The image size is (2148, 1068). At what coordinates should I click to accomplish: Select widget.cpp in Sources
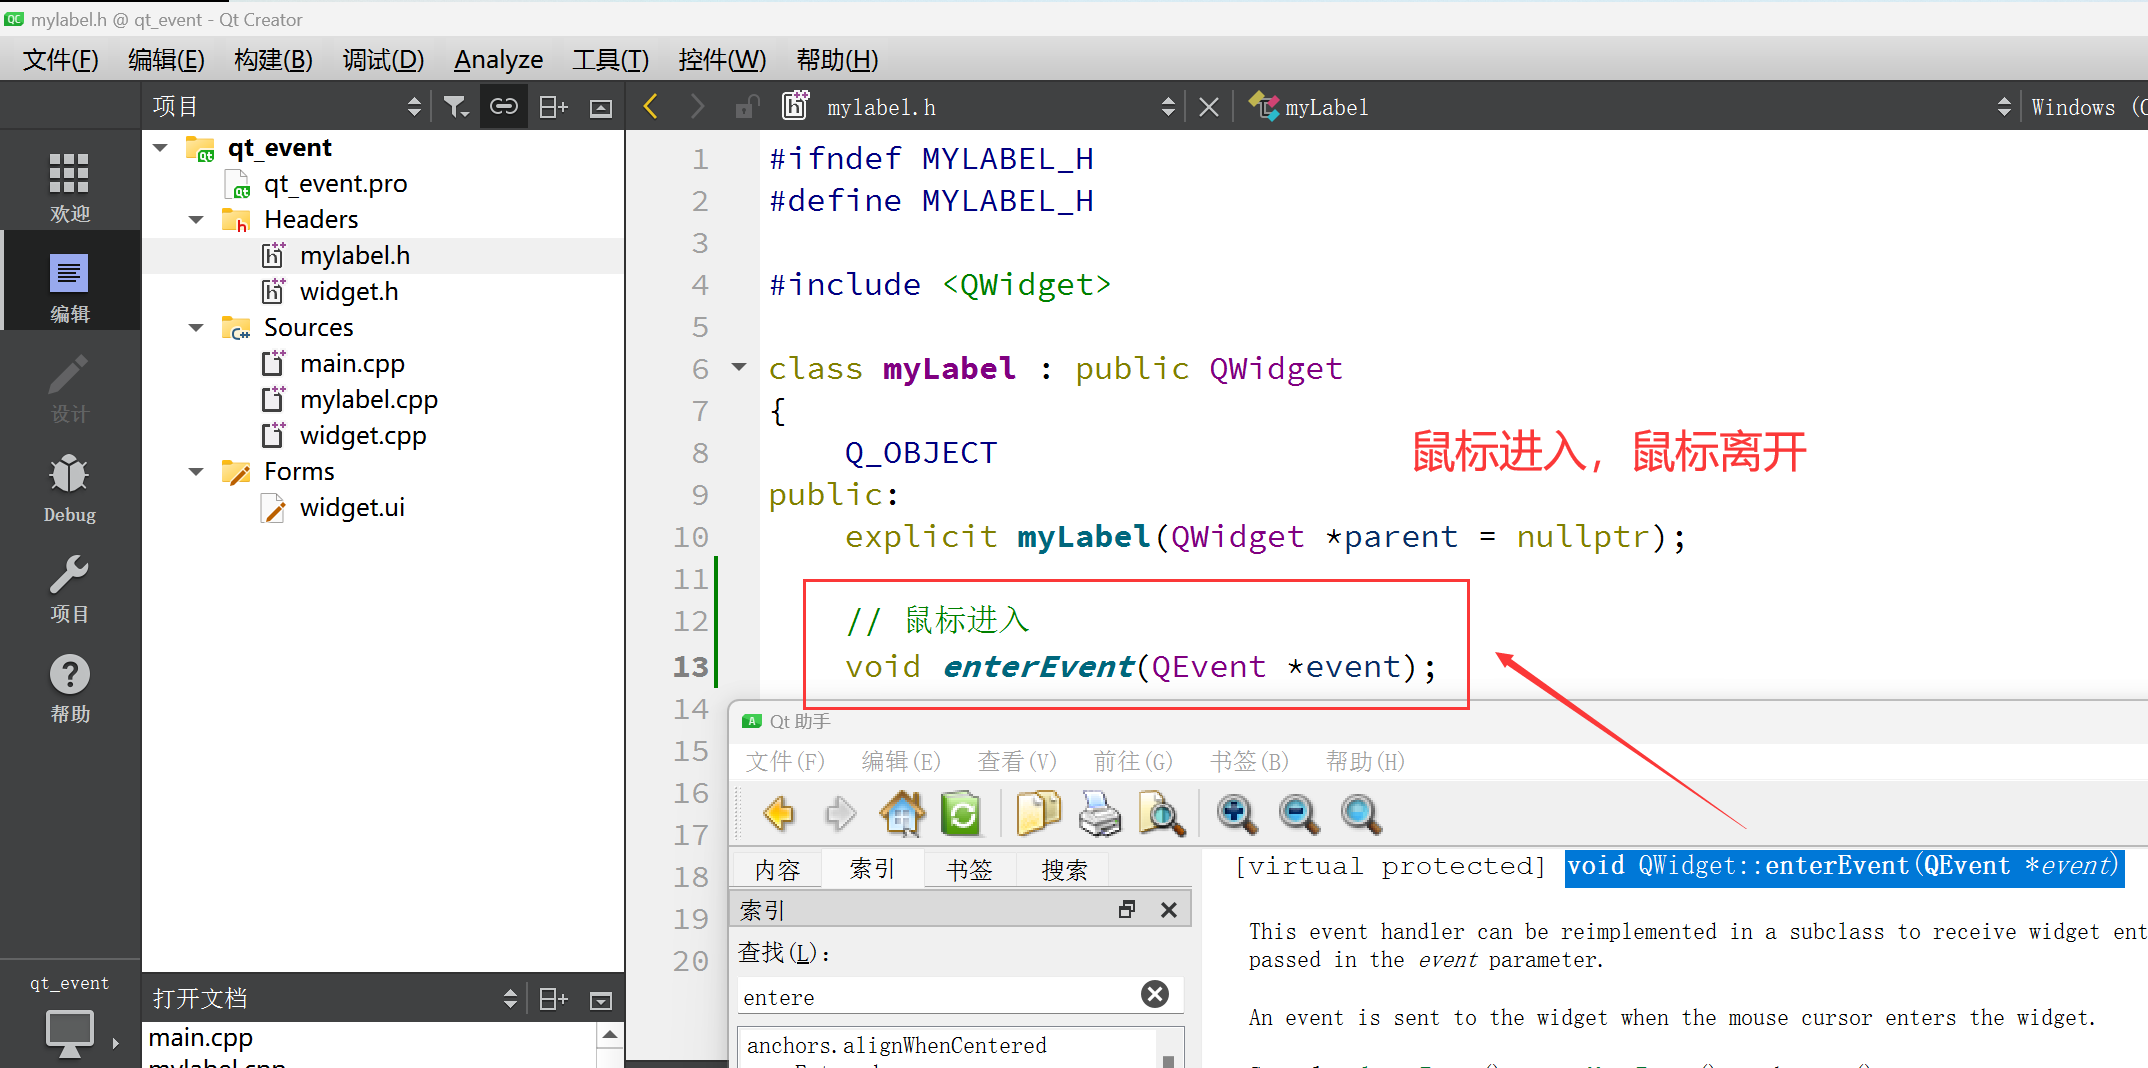click(363, 436)
